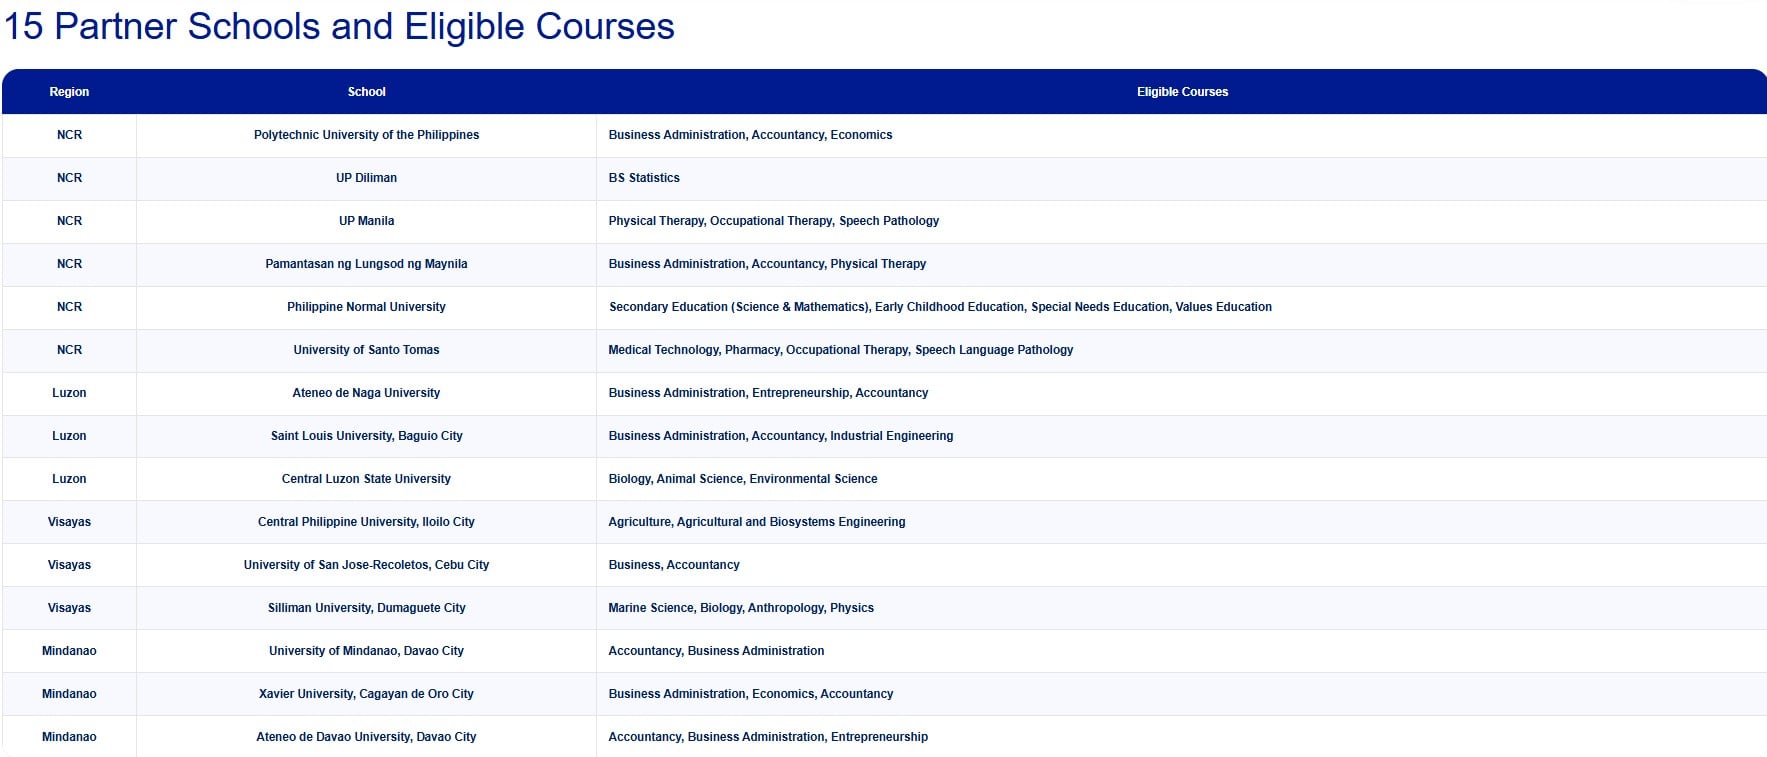Click the School column header
This screenshot has width=1767, height=757.
pyautogui.click(x=366, y=92)
